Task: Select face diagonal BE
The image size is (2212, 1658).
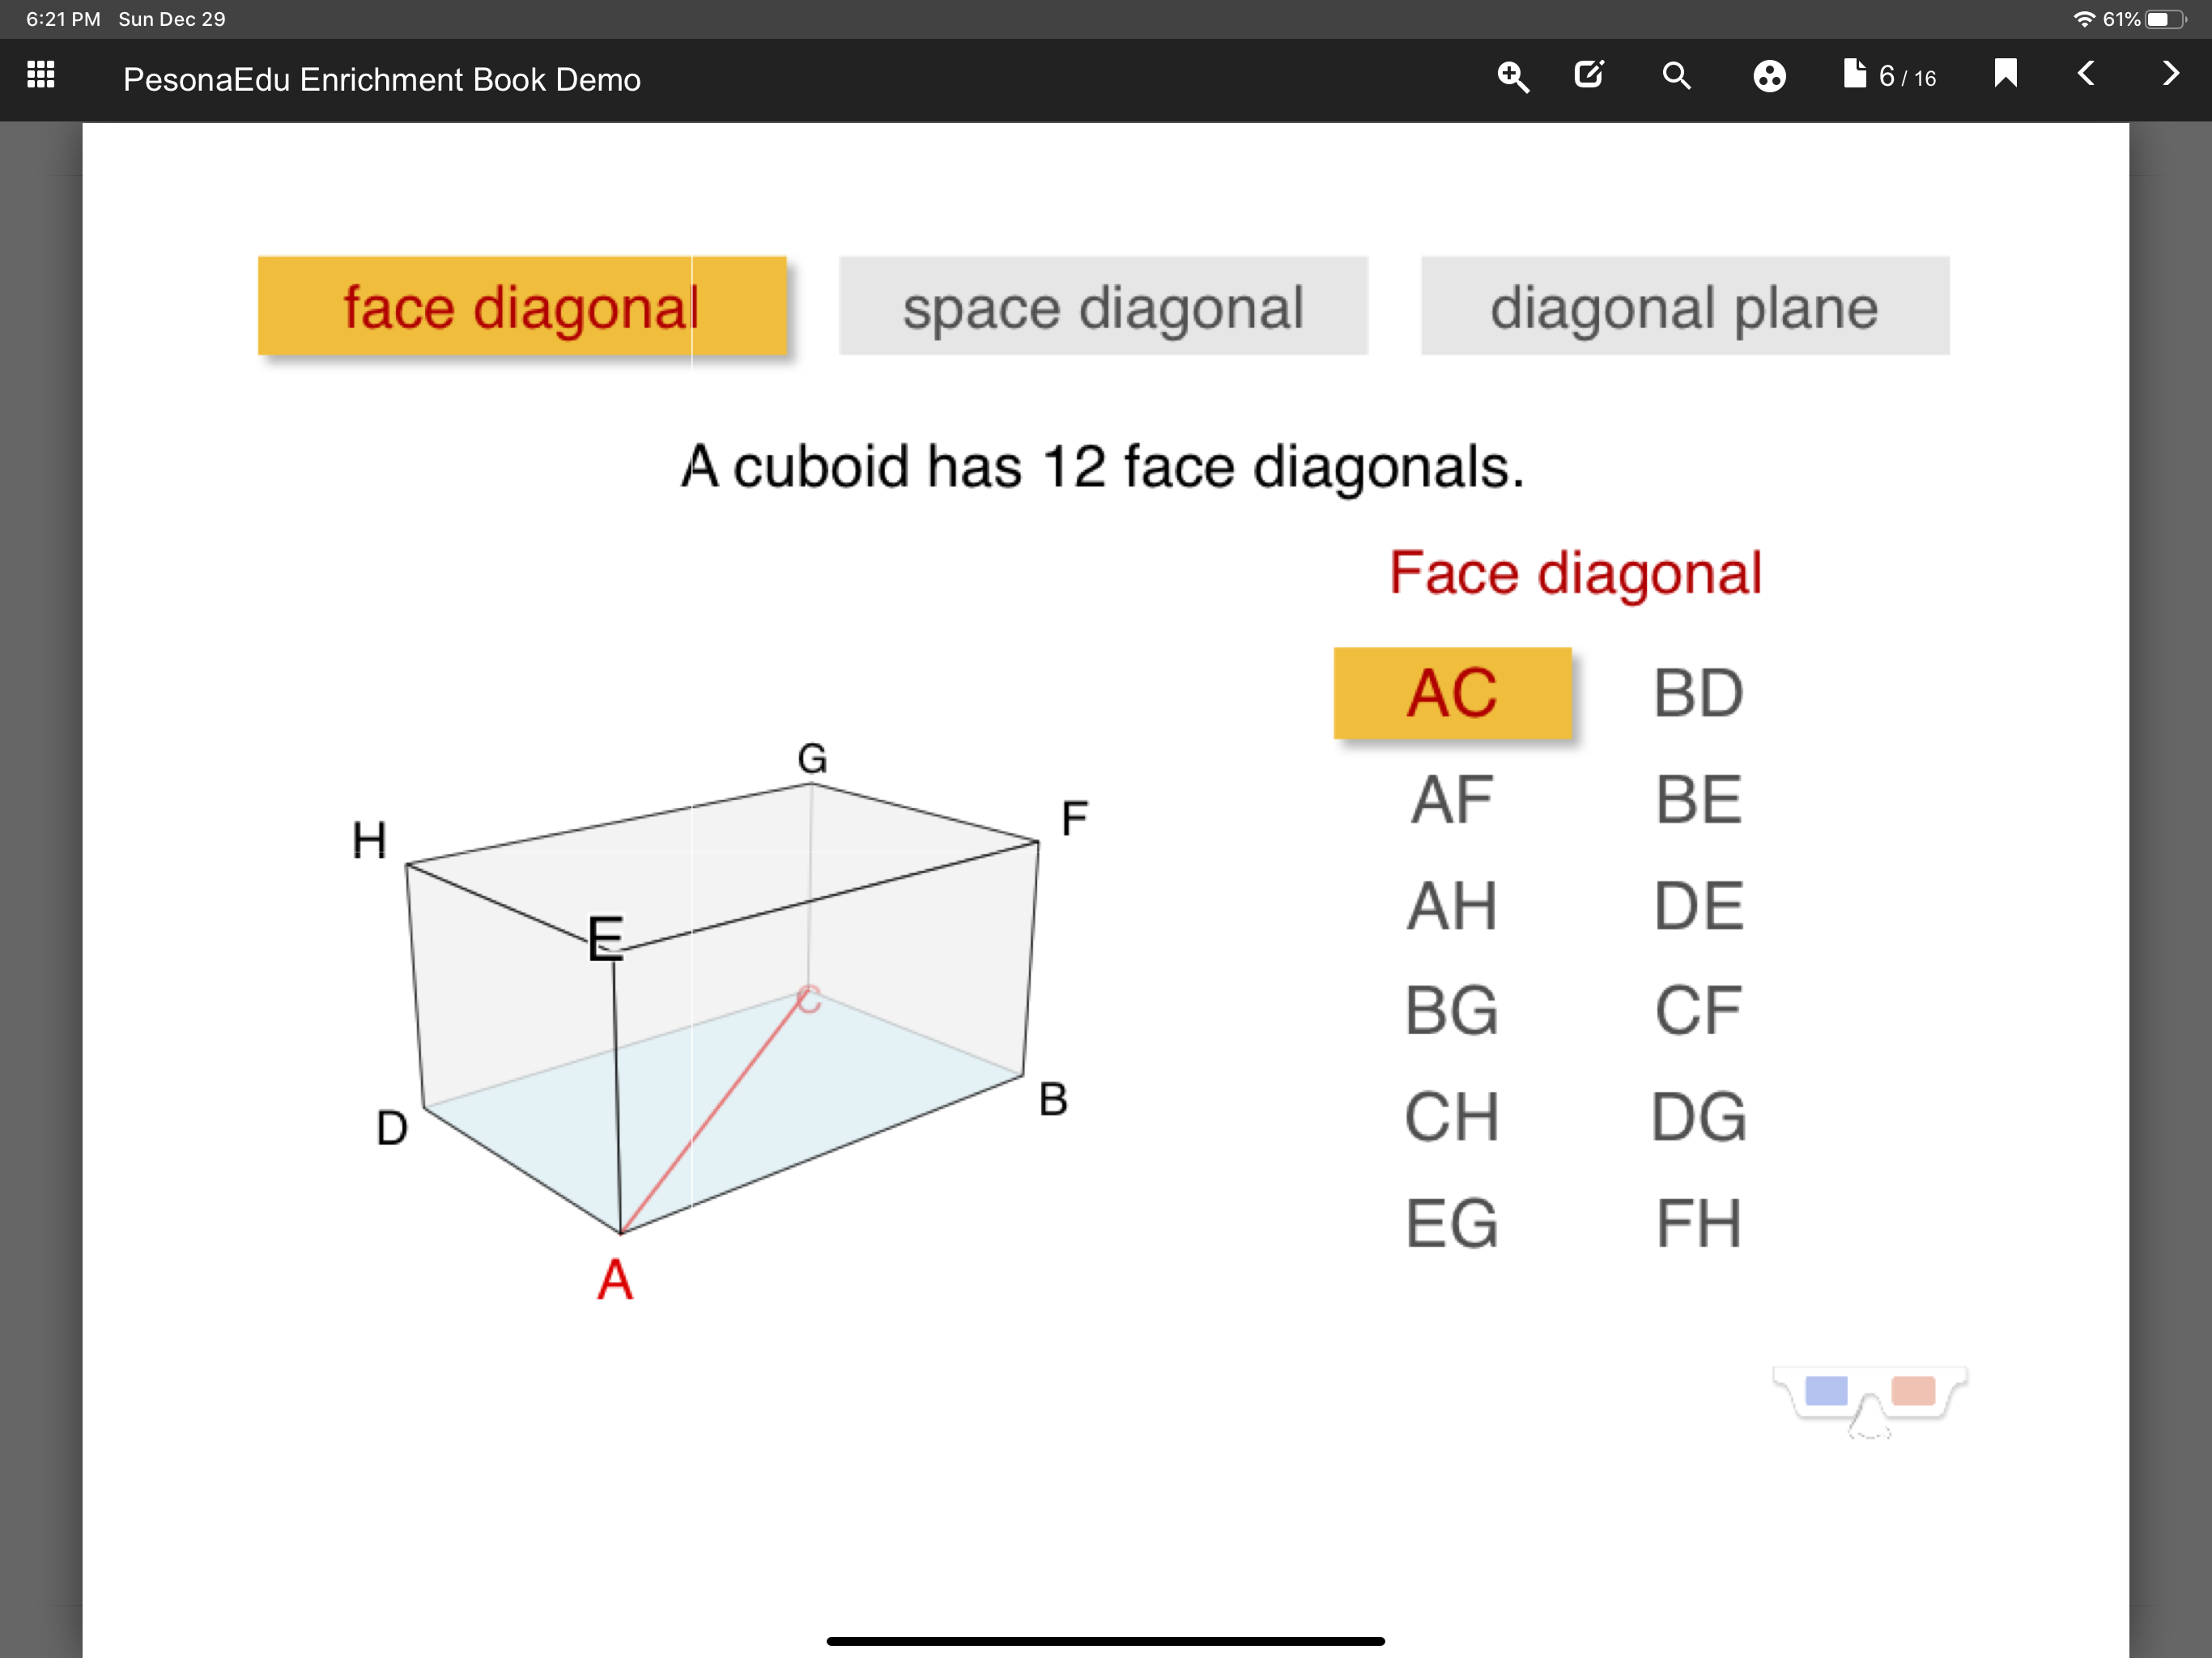Action: coord(1698,800)
